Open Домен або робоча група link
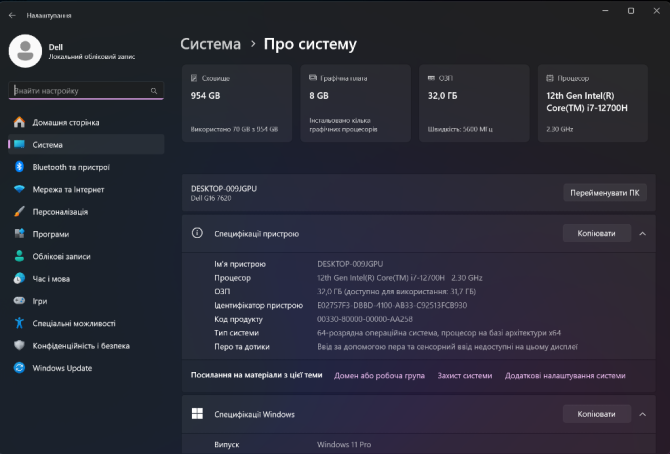The image size is (670, 454). point(379,375)
